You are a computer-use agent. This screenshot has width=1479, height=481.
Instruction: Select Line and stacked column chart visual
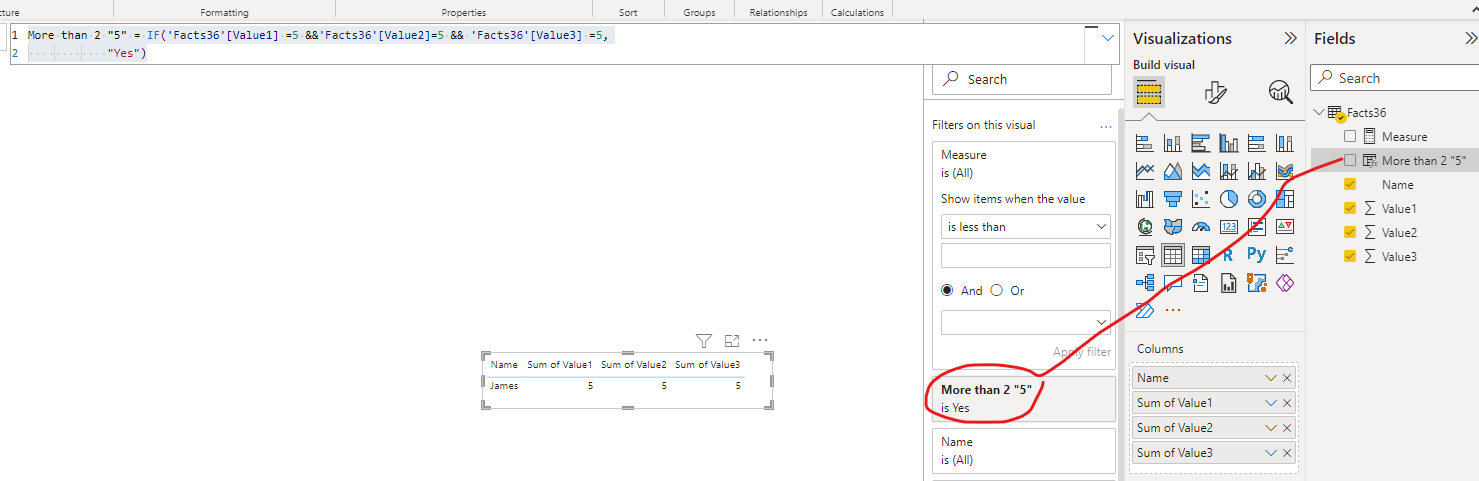click(x=1229, y=171)
